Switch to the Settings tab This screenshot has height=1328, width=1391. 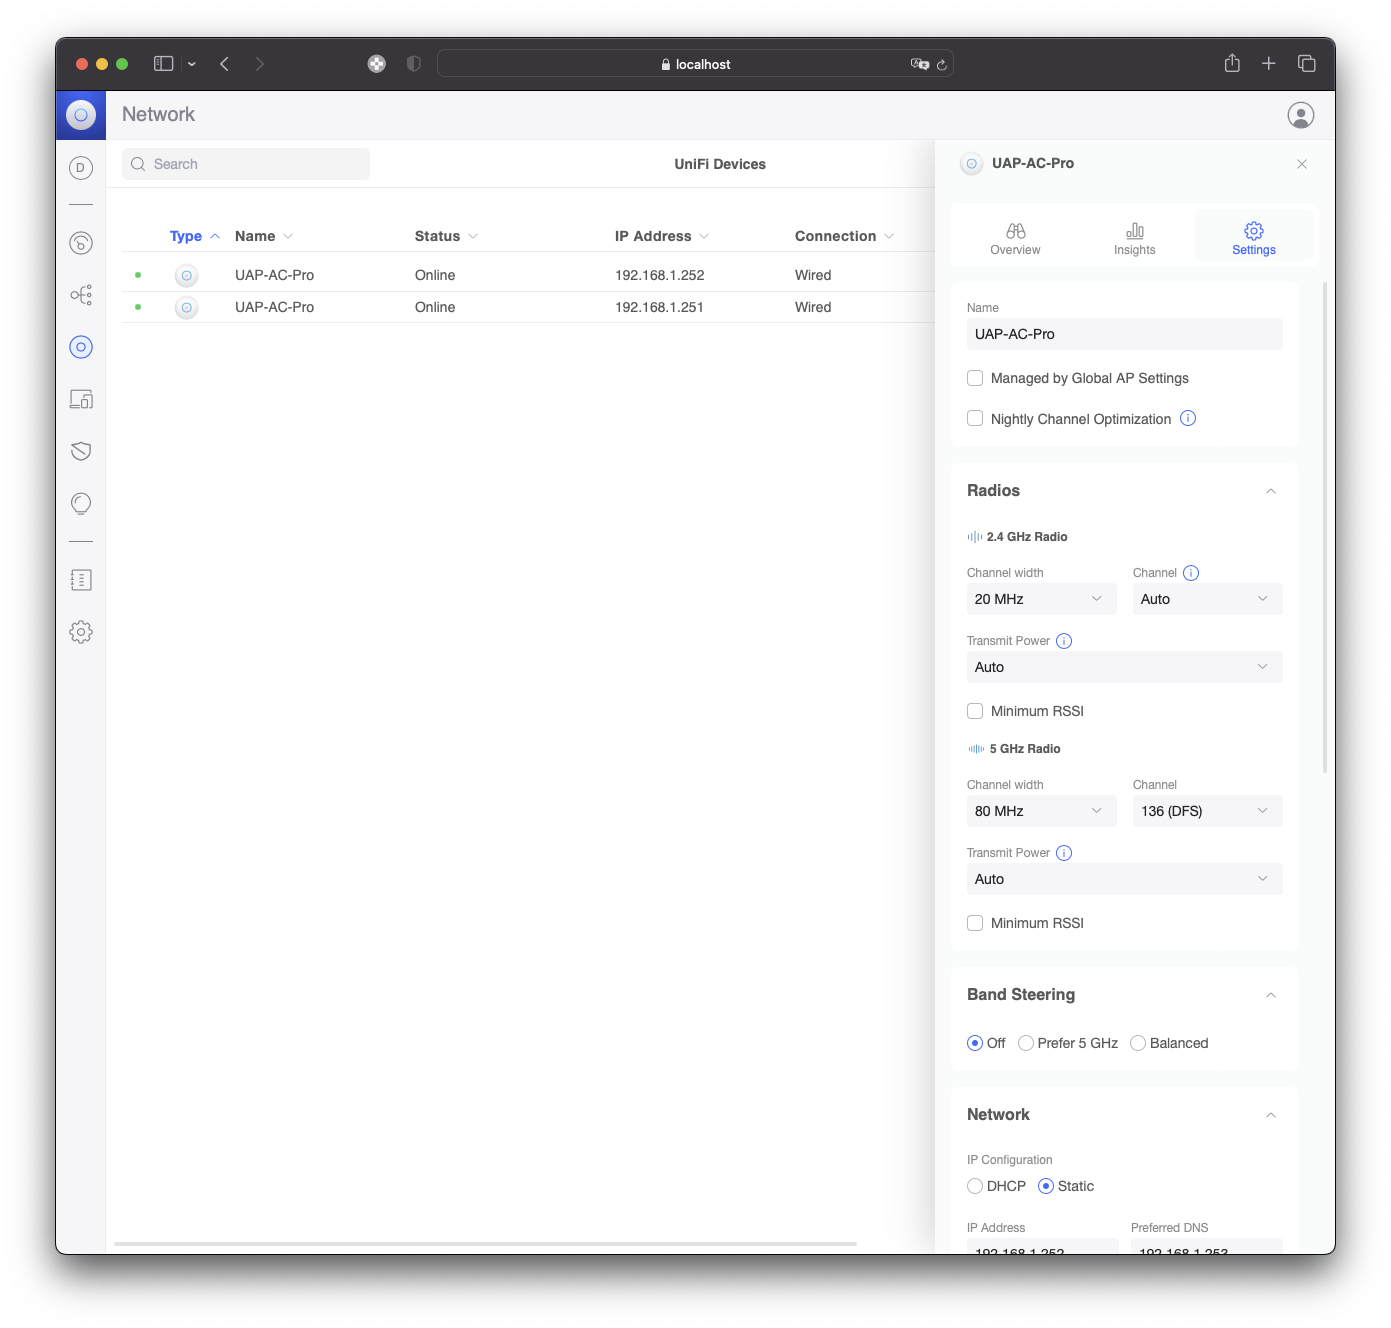(x=1254, y=238)
